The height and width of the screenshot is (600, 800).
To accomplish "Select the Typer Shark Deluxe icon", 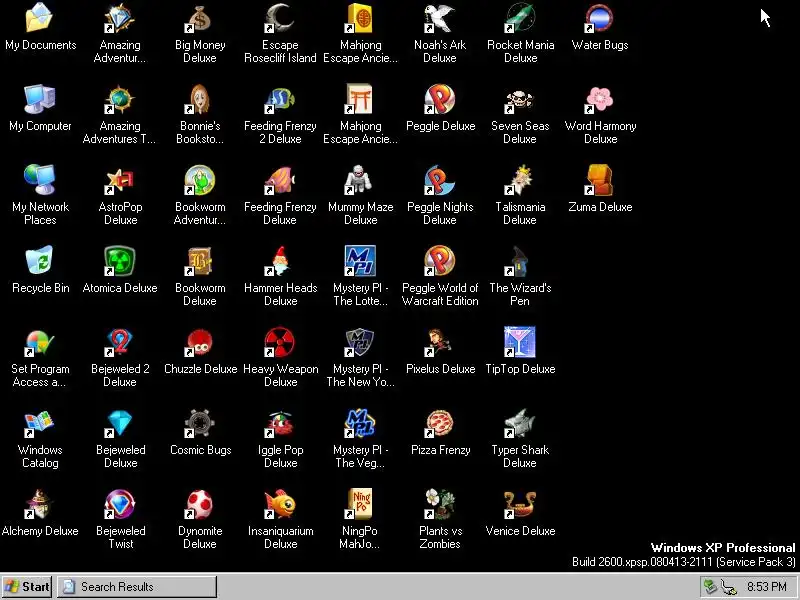I will pyautogui.click(x=520, y=423).
